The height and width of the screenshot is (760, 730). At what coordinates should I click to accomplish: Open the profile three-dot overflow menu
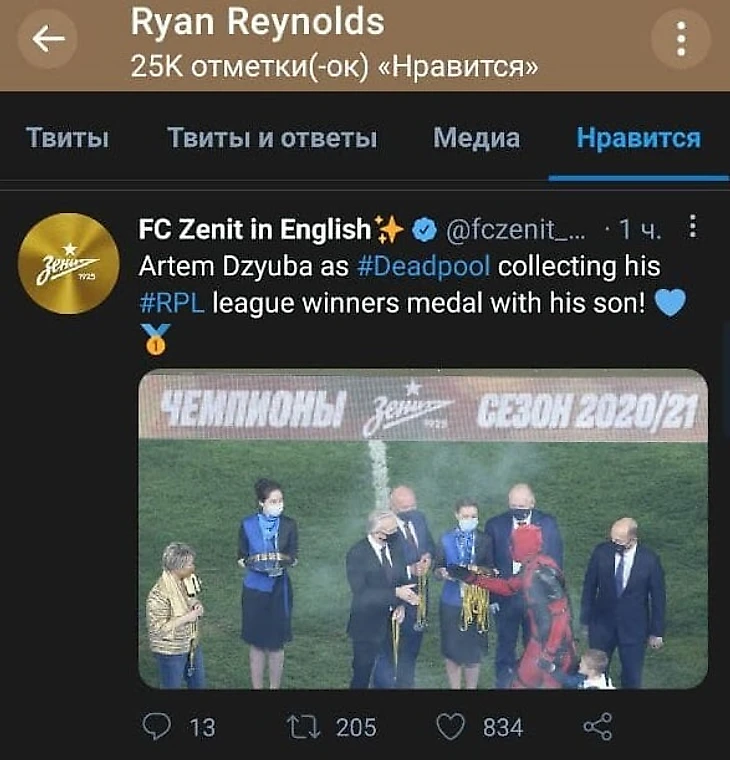(681, 39)
